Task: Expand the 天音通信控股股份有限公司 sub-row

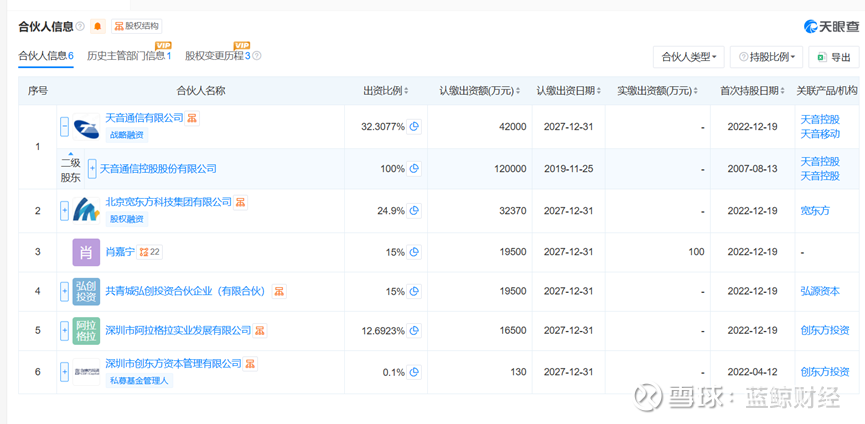Action: [x=92, y=169]
